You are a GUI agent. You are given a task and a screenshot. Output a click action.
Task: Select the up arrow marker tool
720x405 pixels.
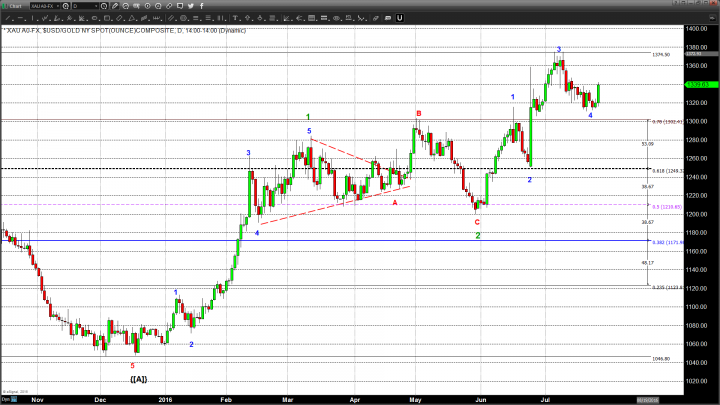point(248,18)
